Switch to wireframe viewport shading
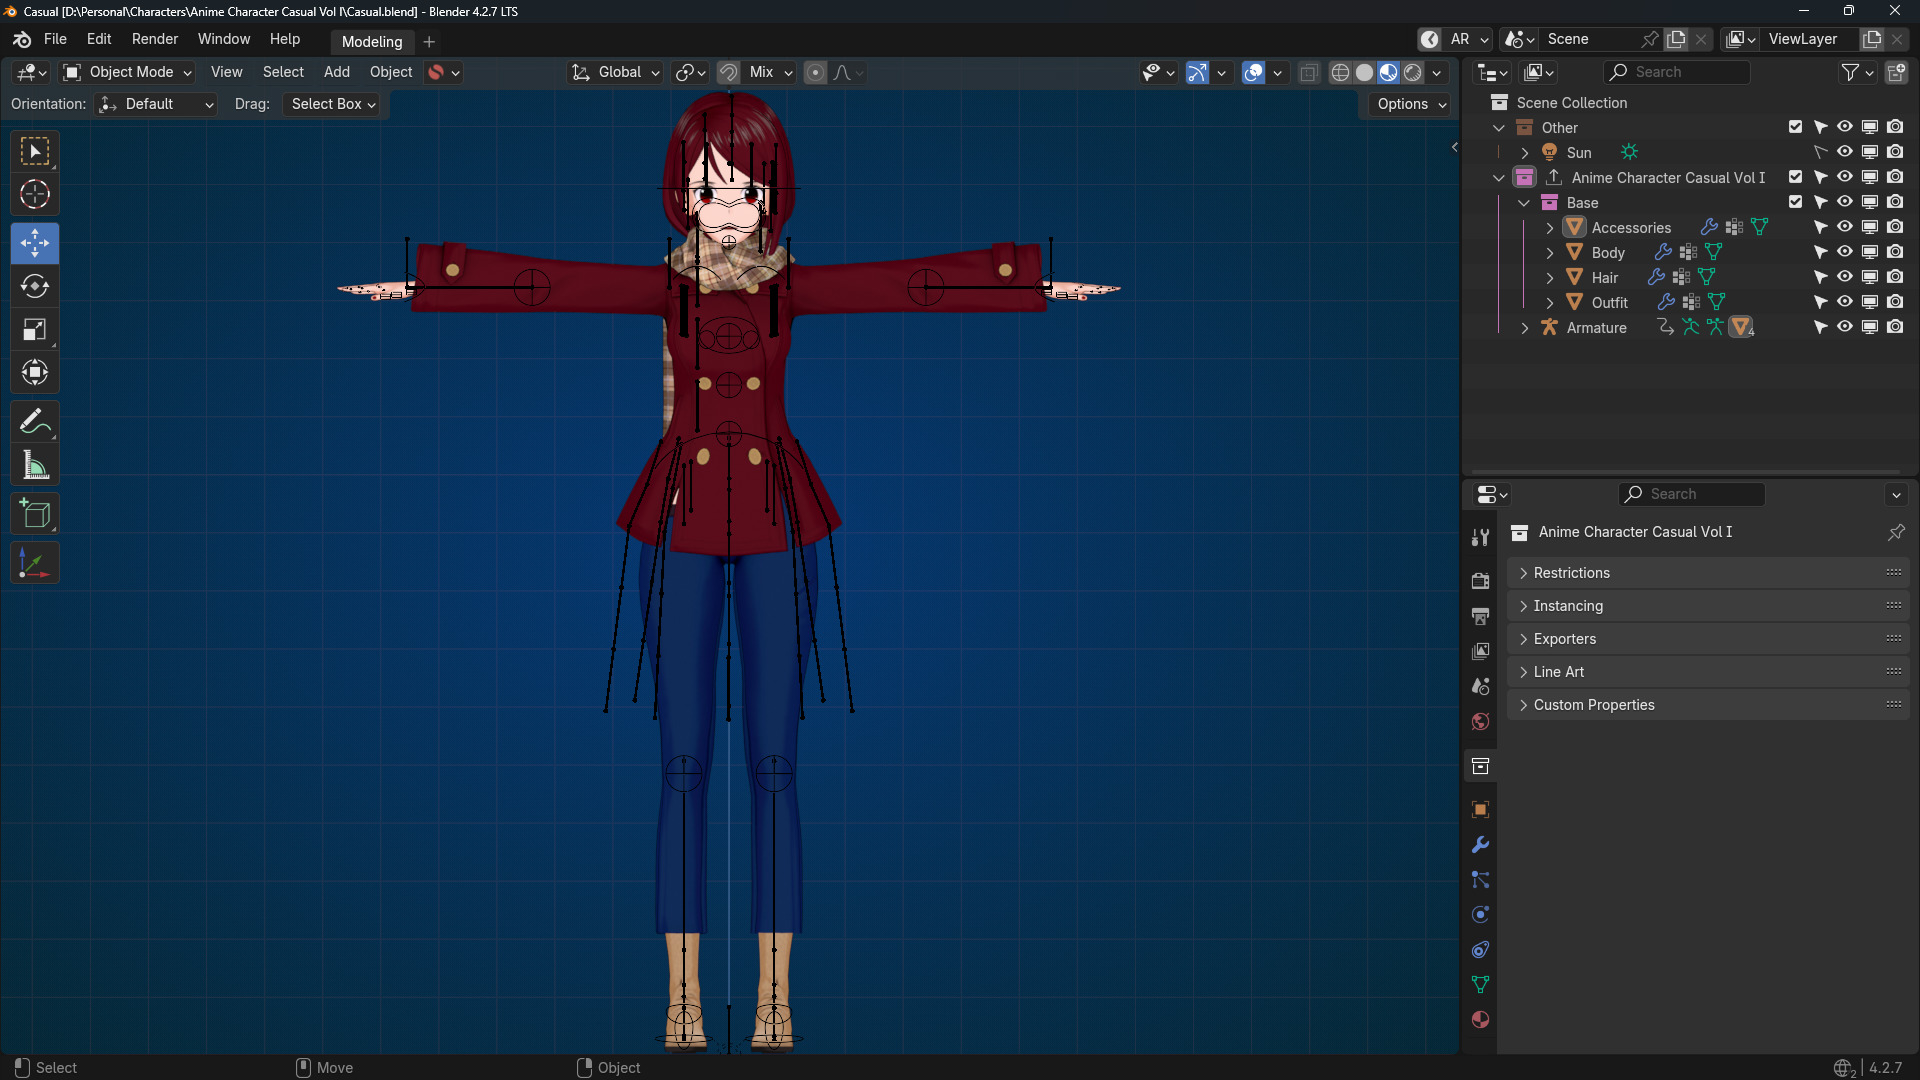This screenshot has width=1920, height=1080. [x=1340, y=72]
